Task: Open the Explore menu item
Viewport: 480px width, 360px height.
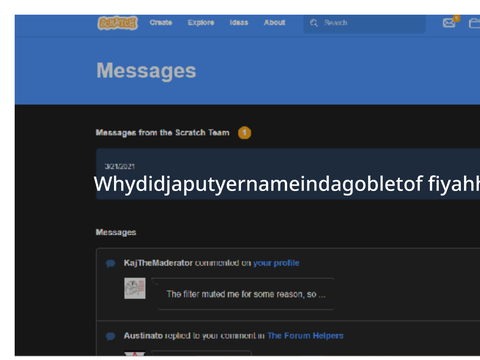Action: coord(201,23)
